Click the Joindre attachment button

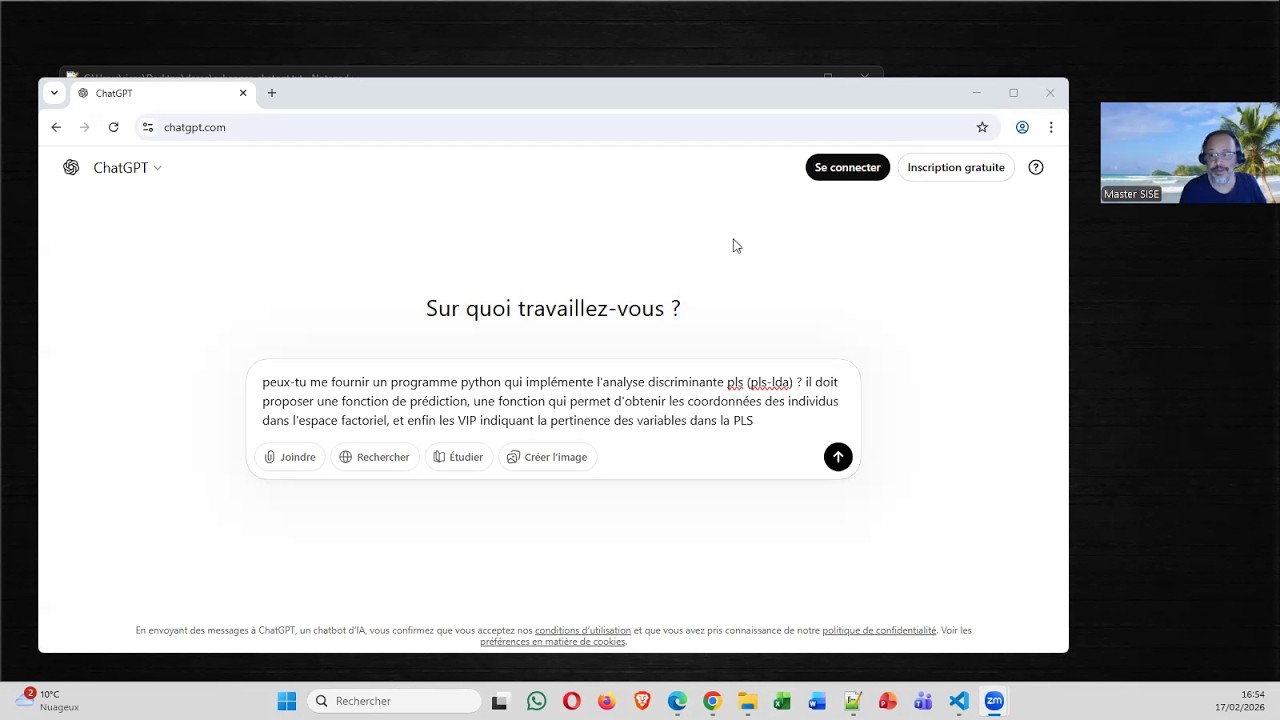click(290, 457)
